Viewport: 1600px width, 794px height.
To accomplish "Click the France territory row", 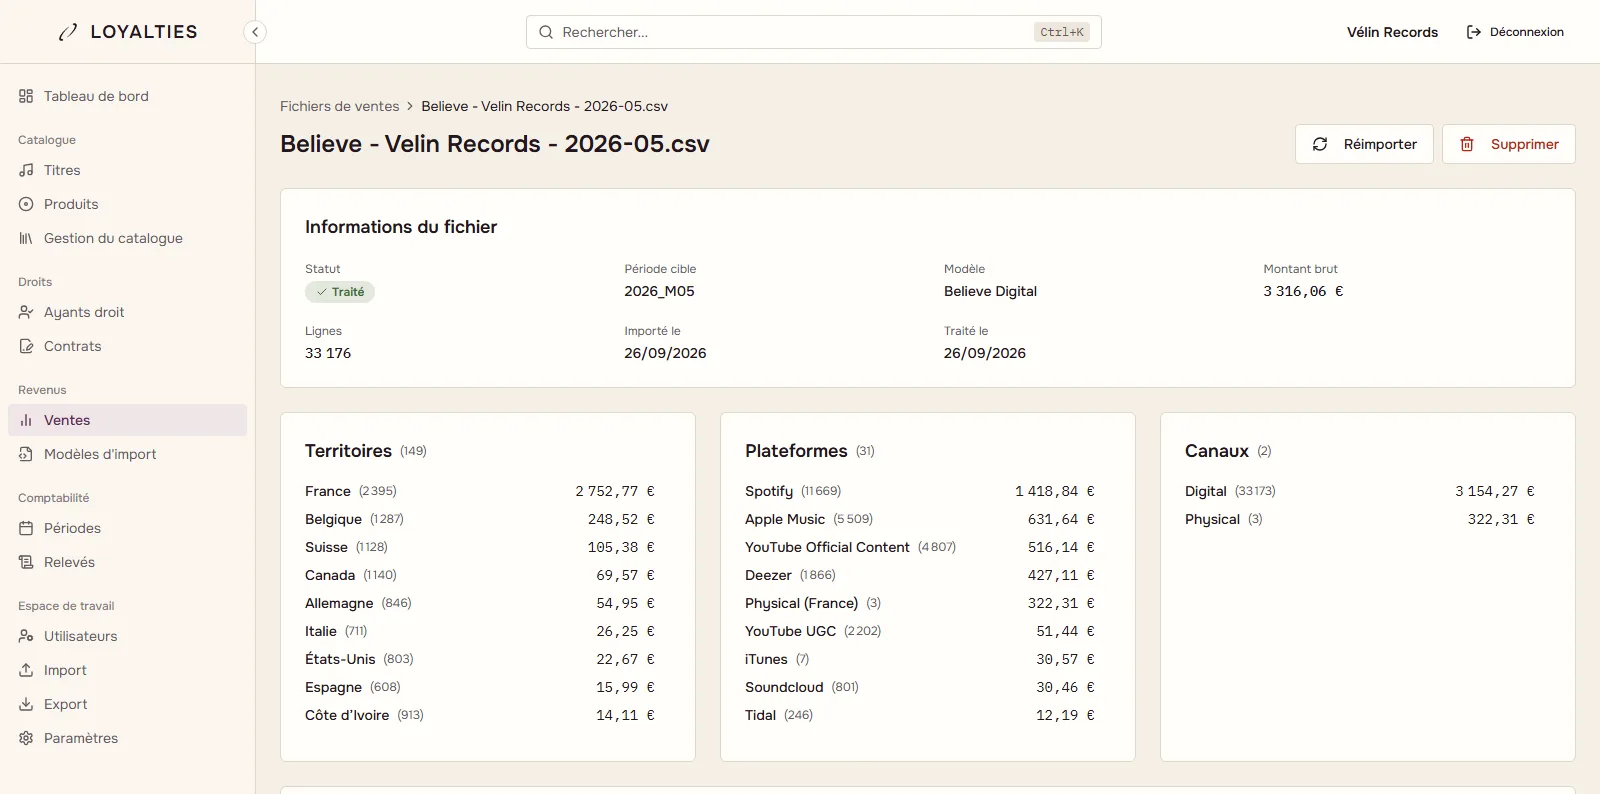I will coord(480,491).
